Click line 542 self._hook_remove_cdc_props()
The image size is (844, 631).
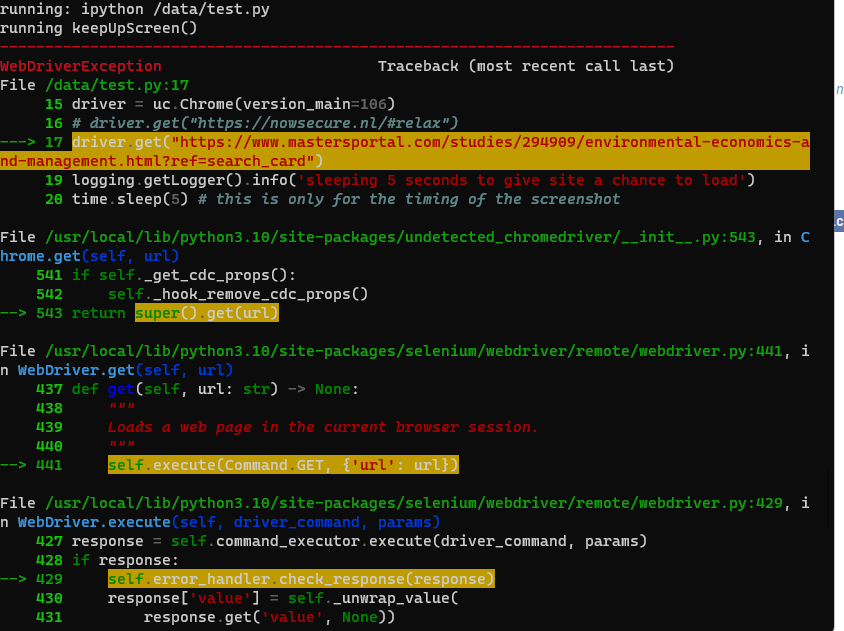[x=202, y=294]
